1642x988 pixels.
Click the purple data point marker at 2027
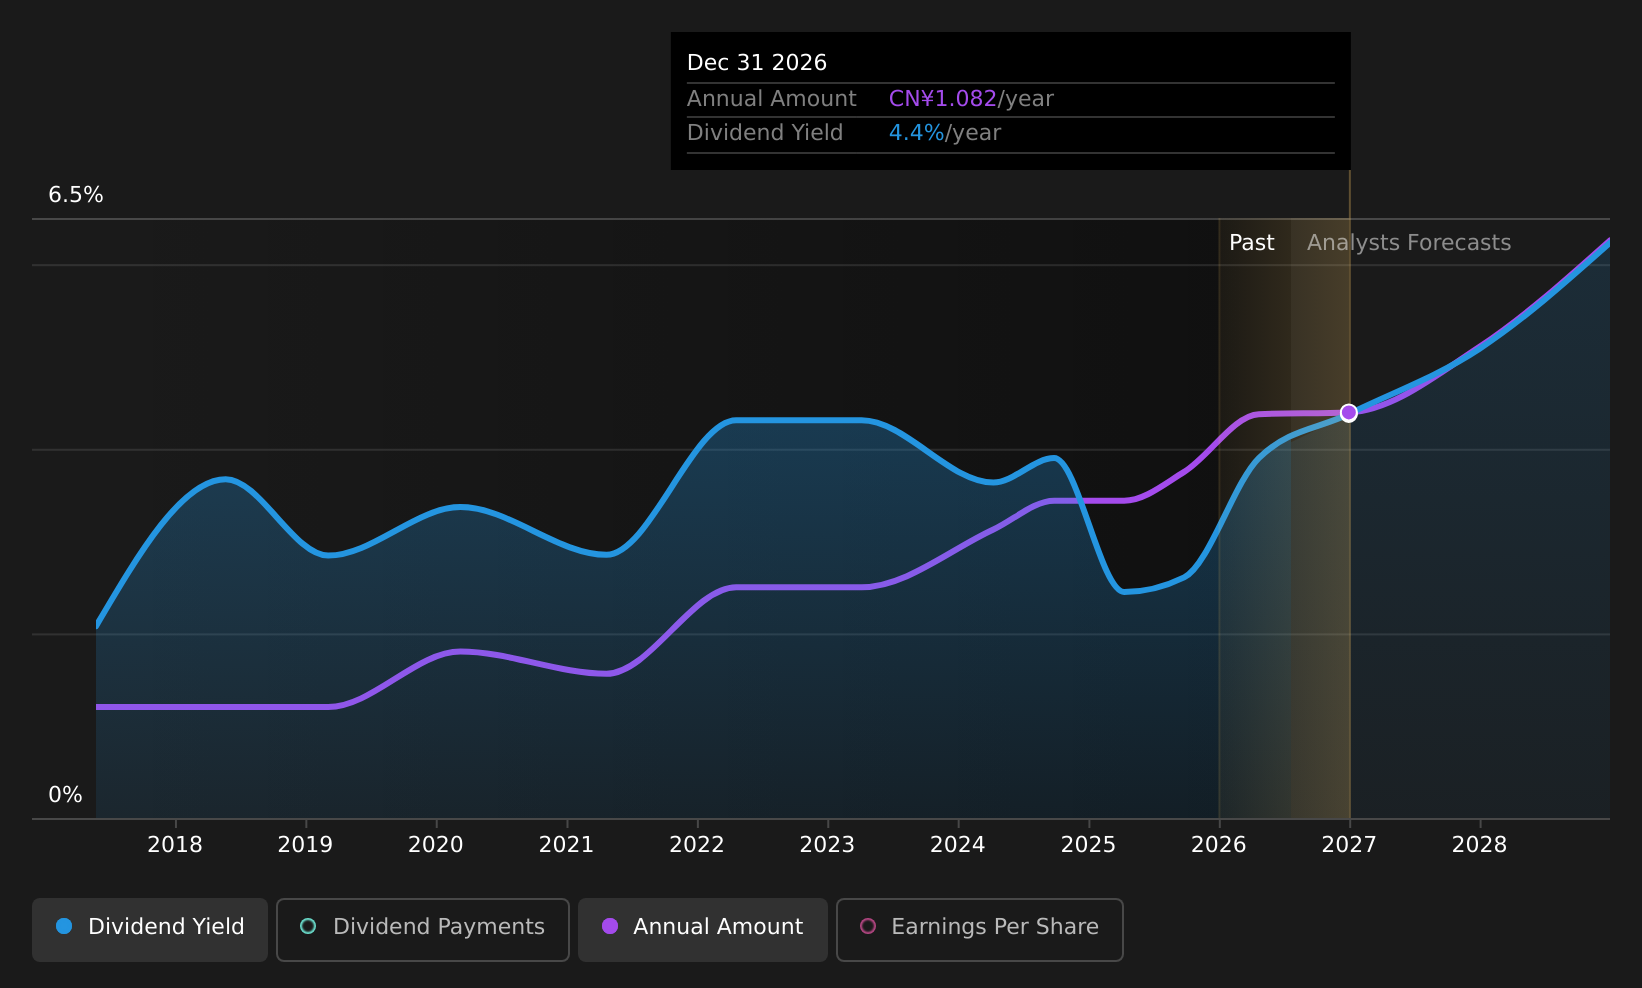click(1349, 413)
